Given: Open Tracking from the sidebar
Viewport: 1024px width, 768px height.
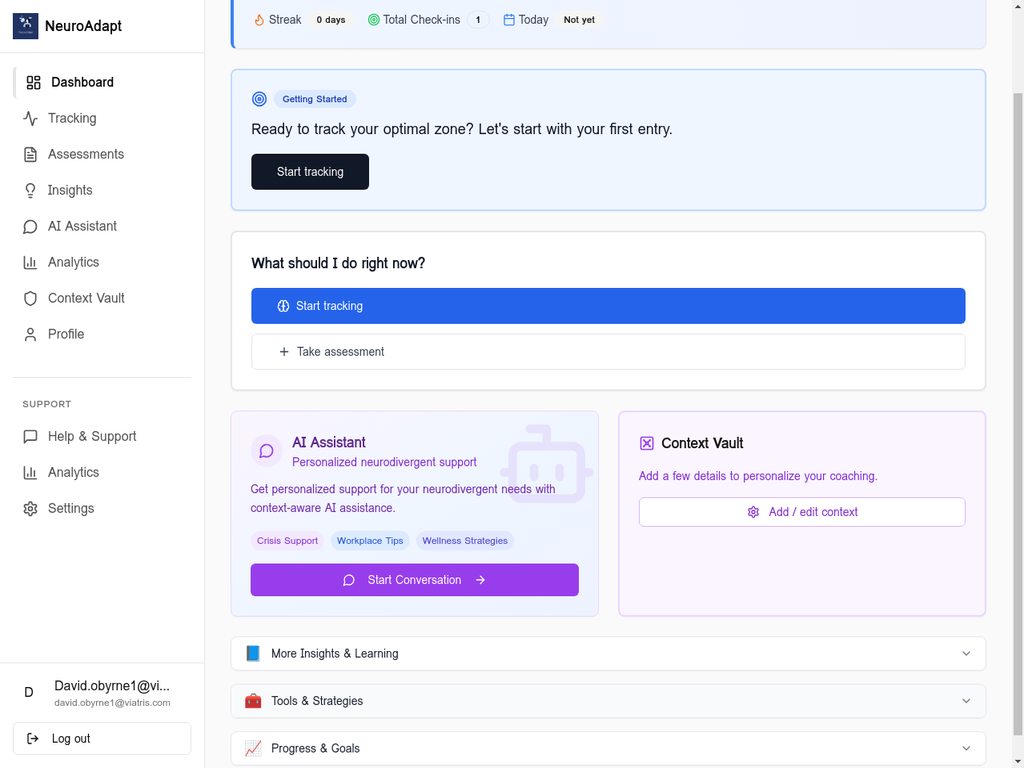Looking at the screenshot, I should [72, 118].
